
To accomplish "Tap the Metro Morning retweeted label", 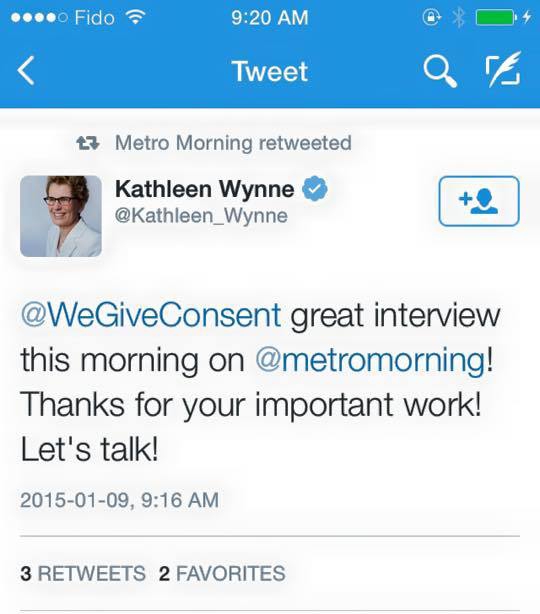I will point(233,143).
